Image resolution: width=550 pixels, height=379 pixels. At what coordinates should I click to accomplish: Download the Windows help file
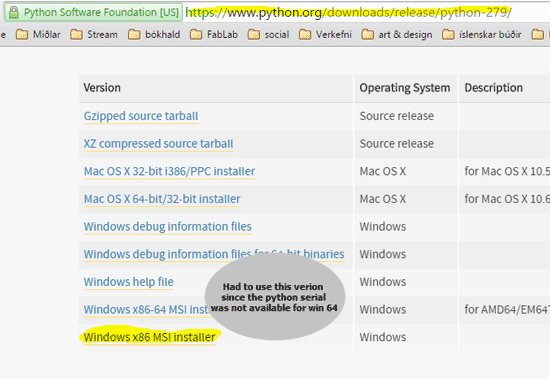[128, 282]
